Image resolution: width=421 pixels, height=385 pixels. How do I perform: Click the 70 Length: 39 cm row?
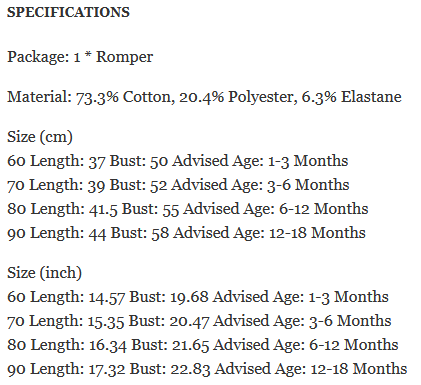(178, 185)
